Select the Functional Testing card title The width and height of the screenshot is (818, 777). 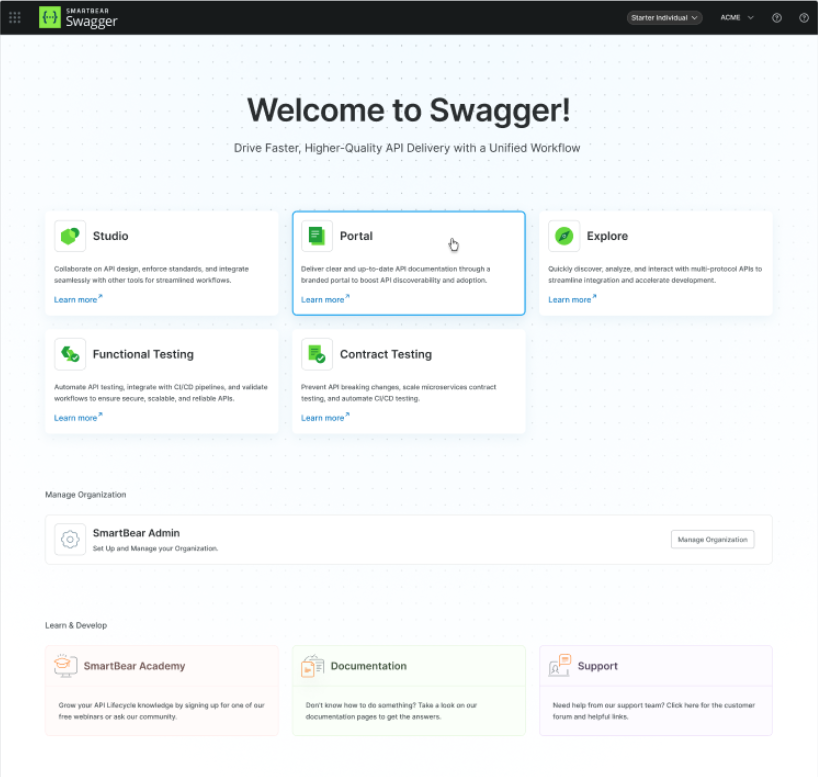point(143,354)
